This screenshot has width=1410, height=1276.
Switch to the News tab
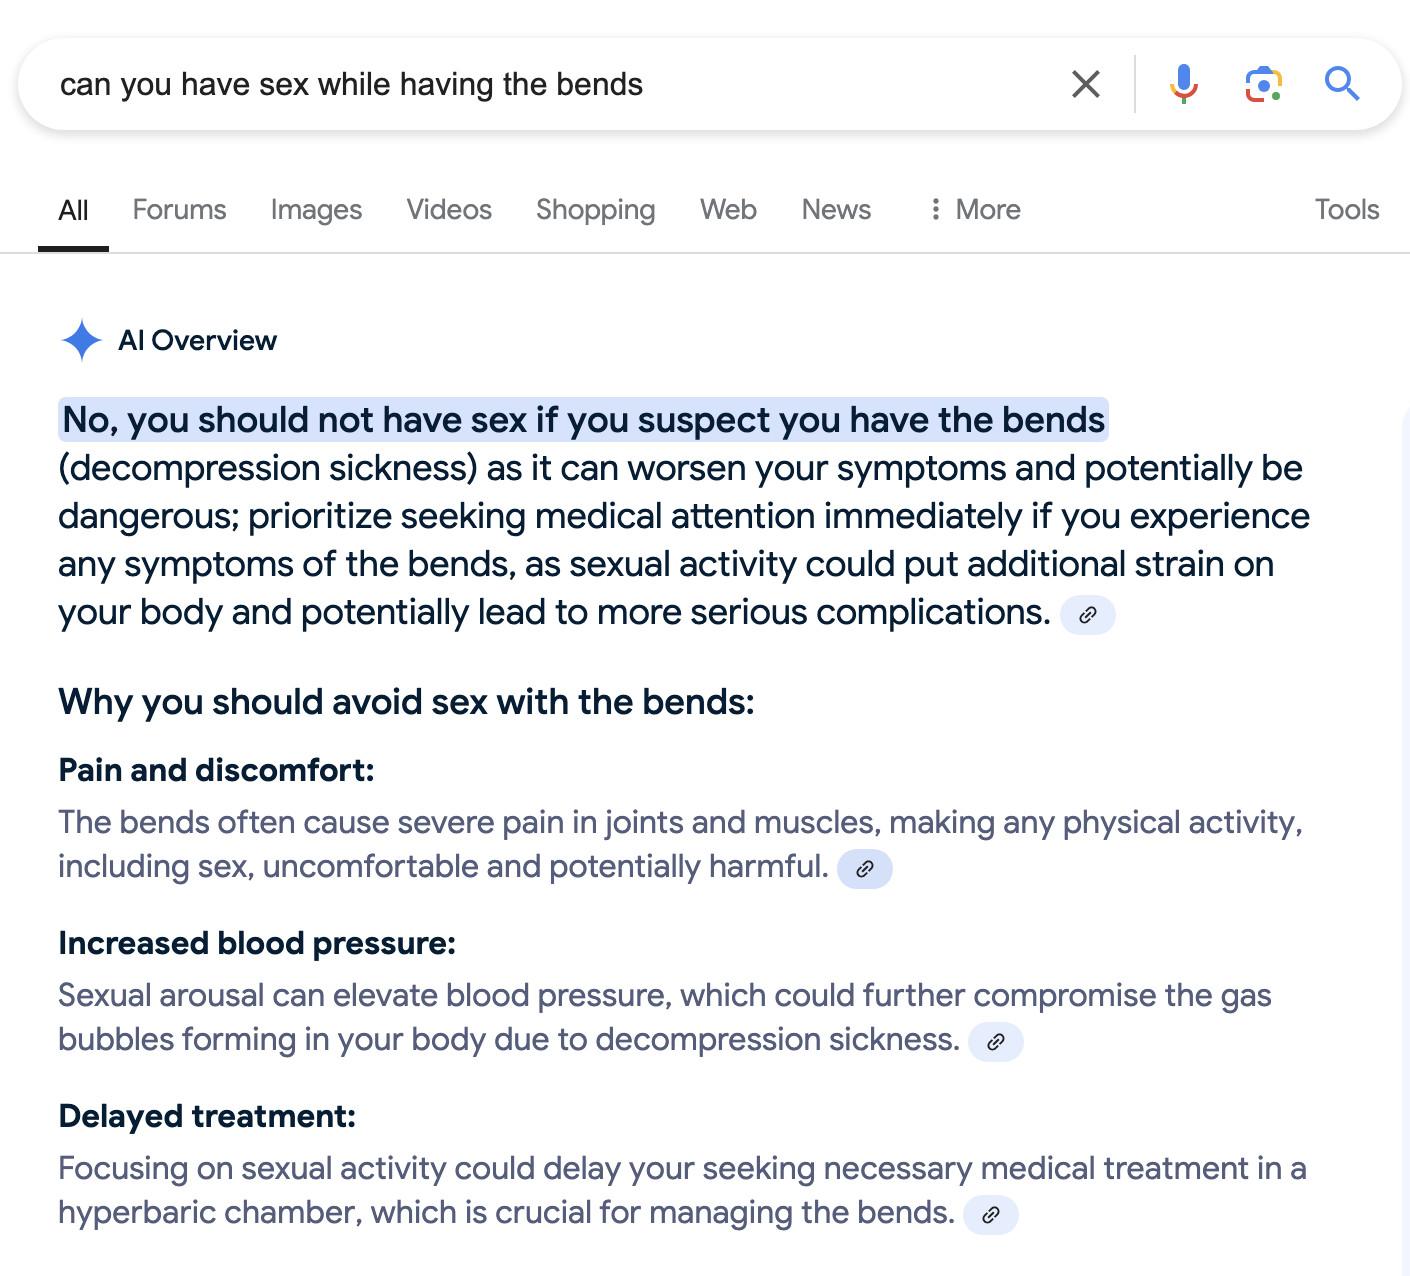point(836,210)
